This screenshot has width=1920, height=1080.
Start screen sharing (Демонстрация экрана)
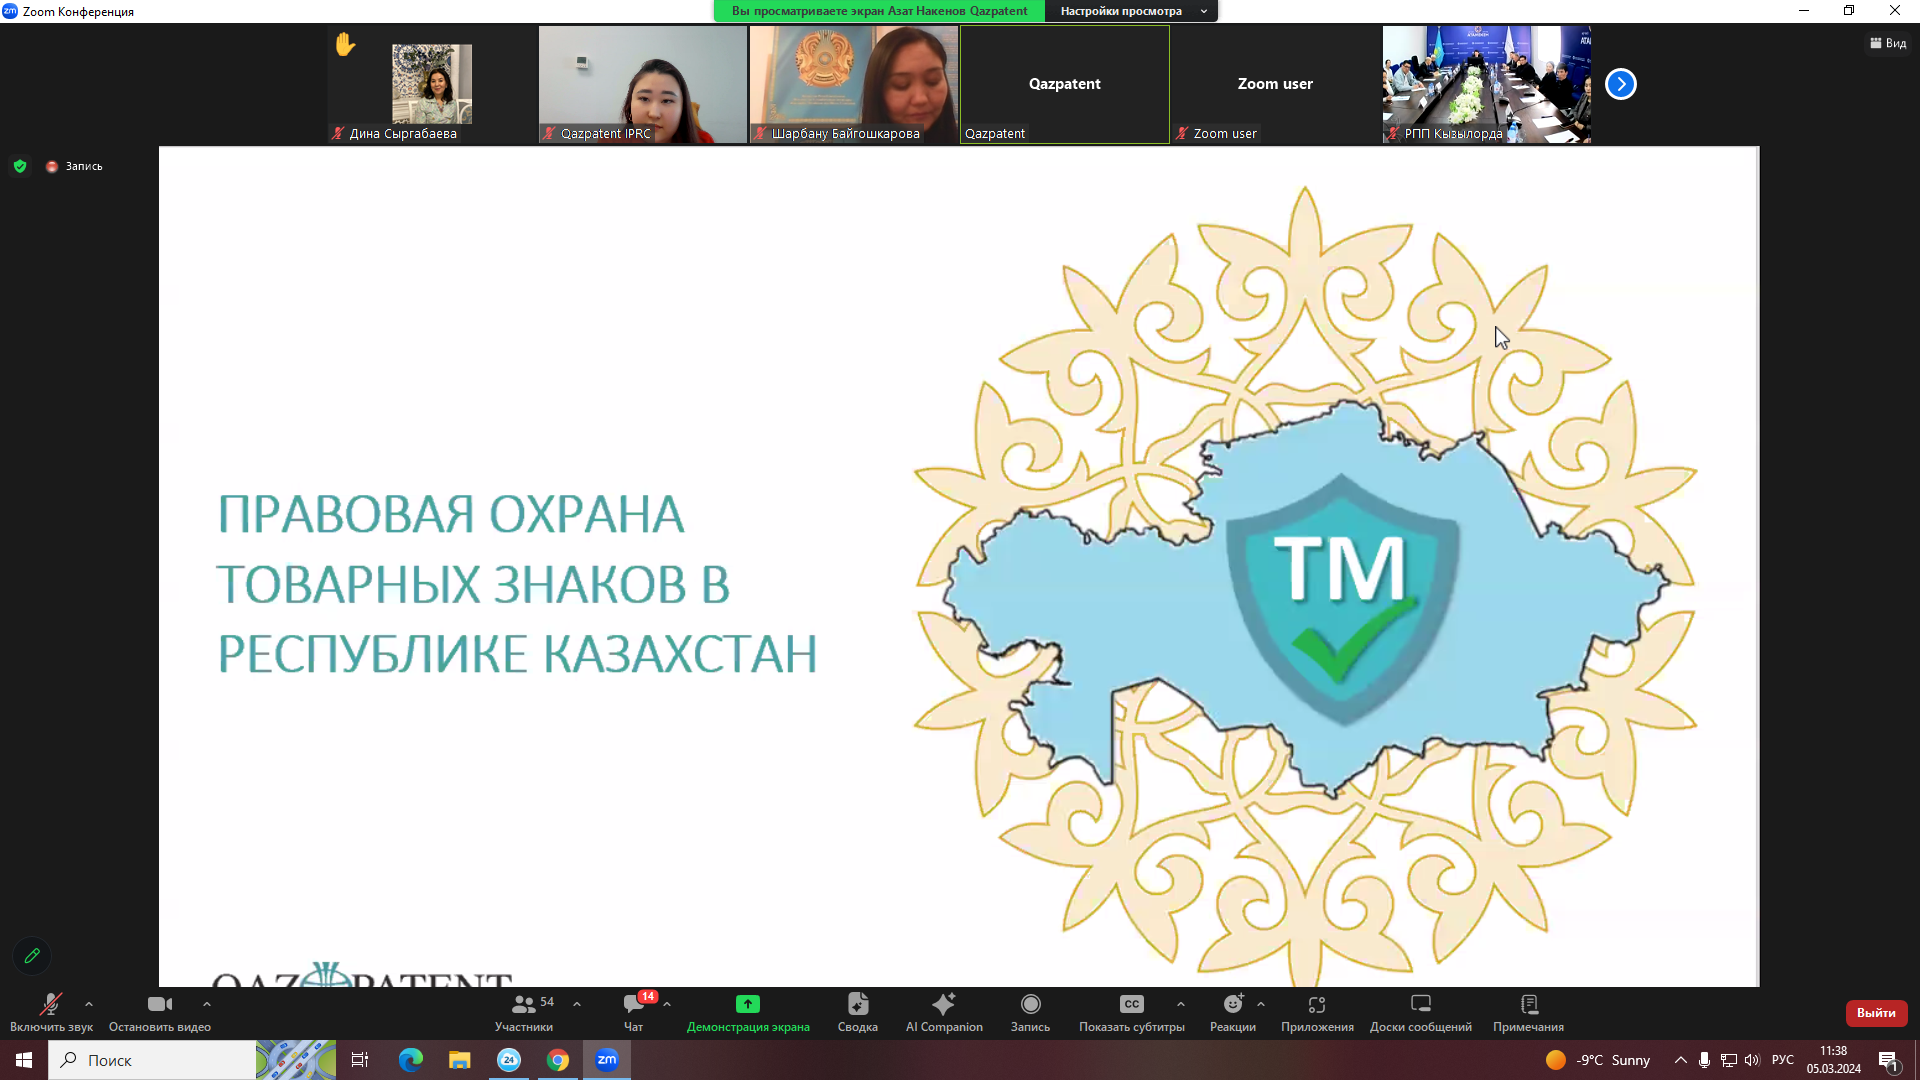[747, 1011]
